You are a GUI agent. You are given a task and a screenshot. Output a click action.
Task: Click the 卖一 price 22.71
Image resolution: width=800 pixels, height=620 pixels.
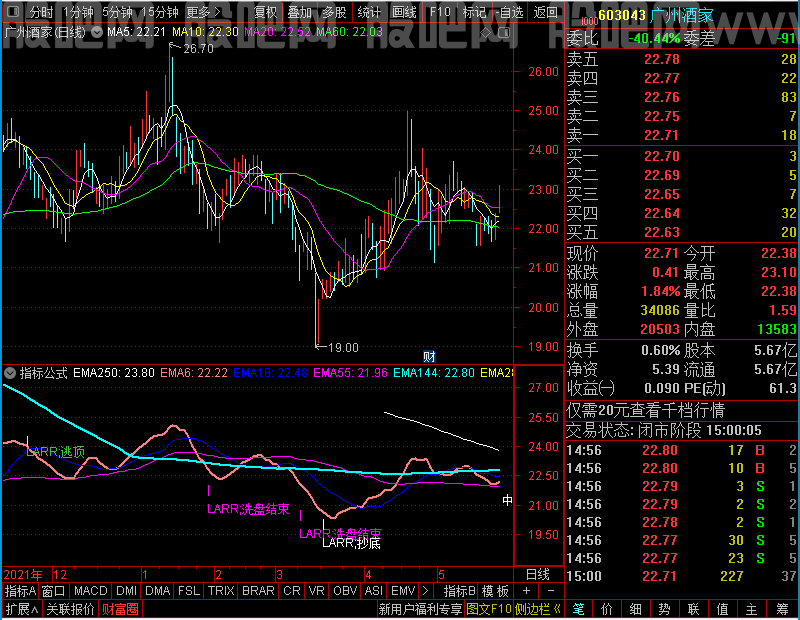tap(662, 135)
